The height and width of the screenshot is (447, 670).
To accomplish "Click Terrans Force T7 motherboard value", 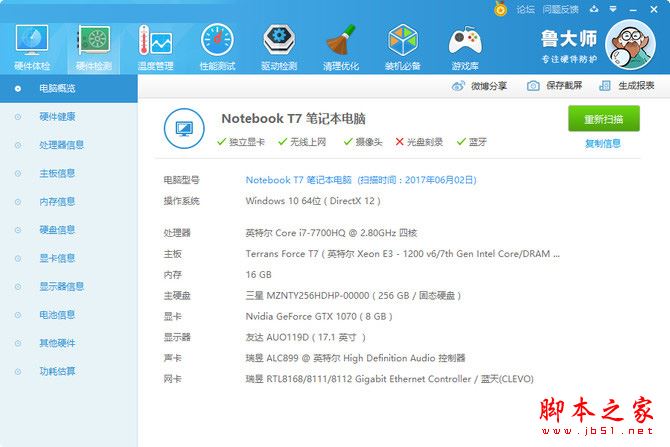I will (x=403, y=254).
